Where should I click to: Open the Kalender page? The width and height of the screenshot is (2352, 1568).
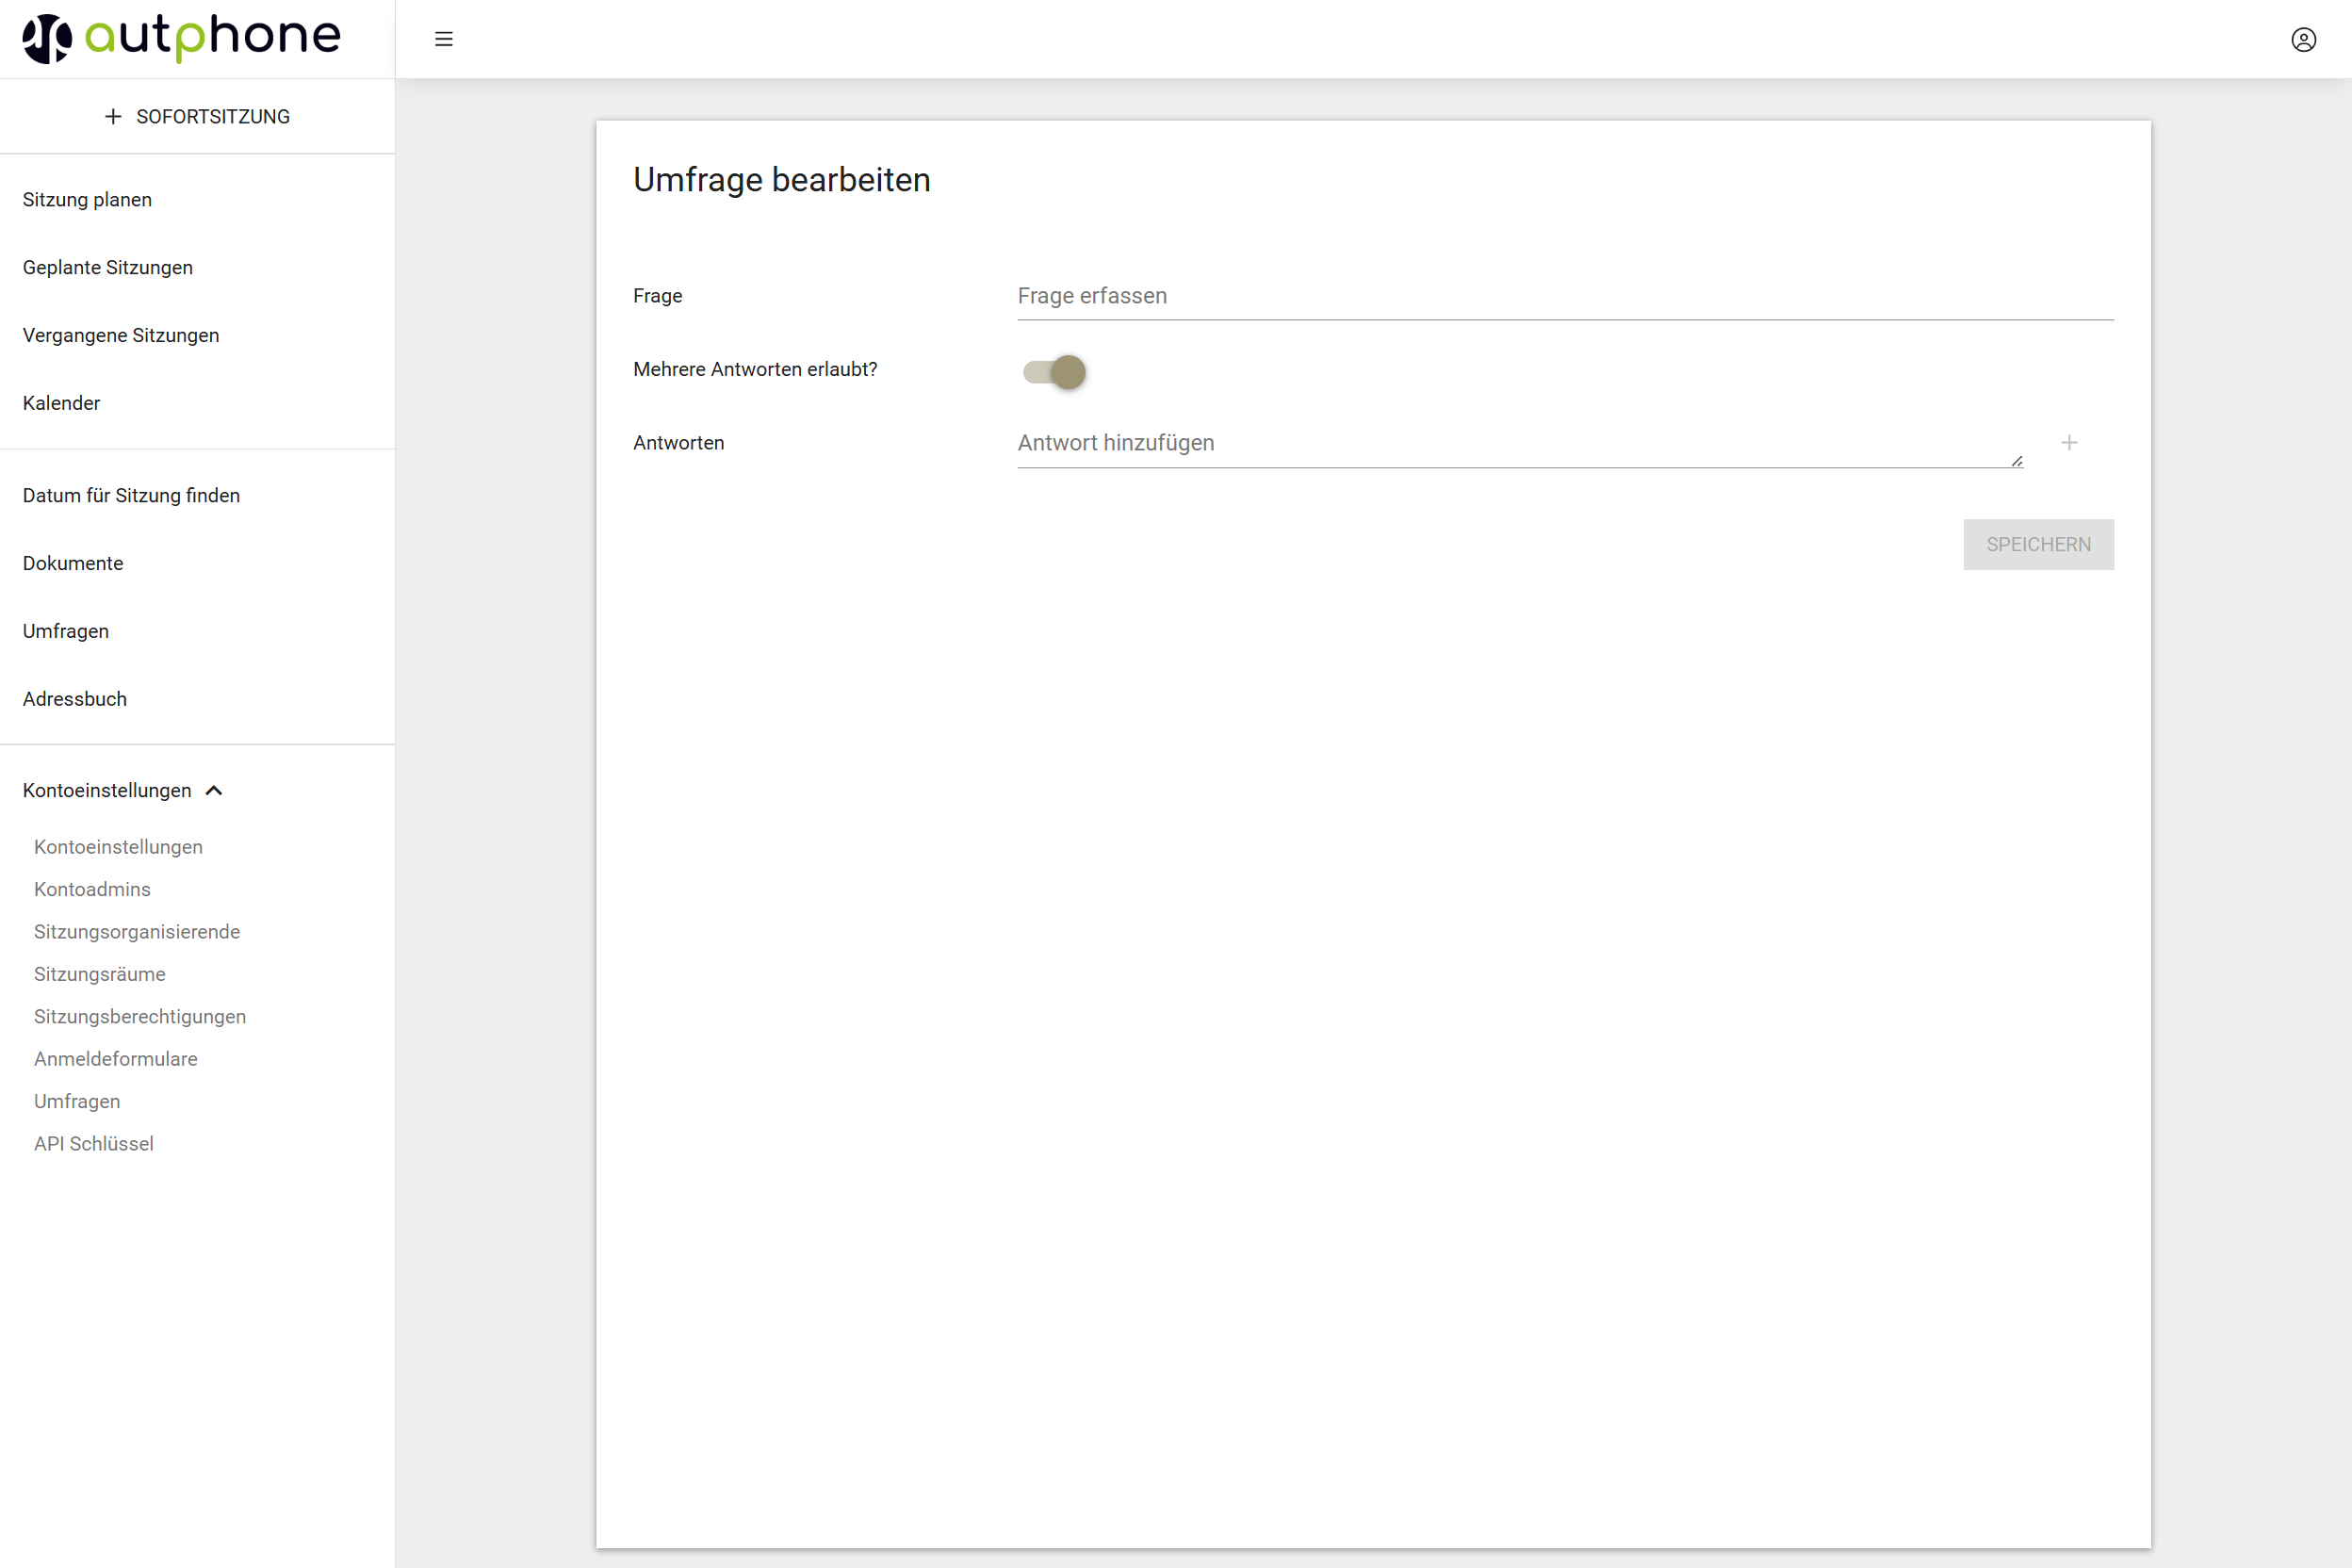[61, 403]
